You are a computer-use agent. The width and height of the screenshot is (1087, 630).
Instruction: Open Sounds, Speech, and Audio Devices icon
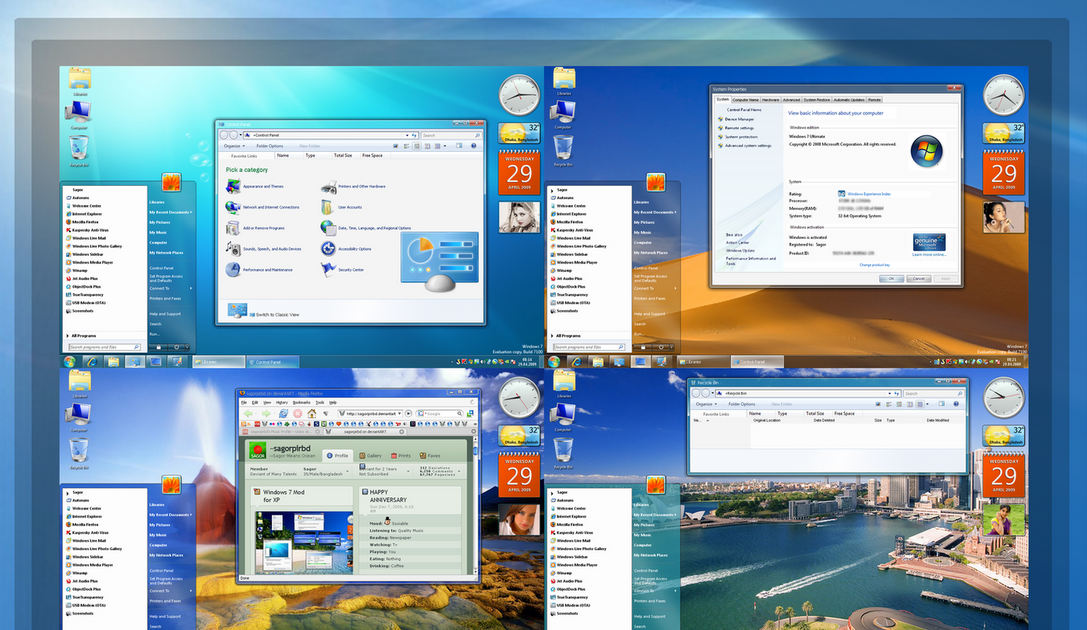[x=233, y=249]
